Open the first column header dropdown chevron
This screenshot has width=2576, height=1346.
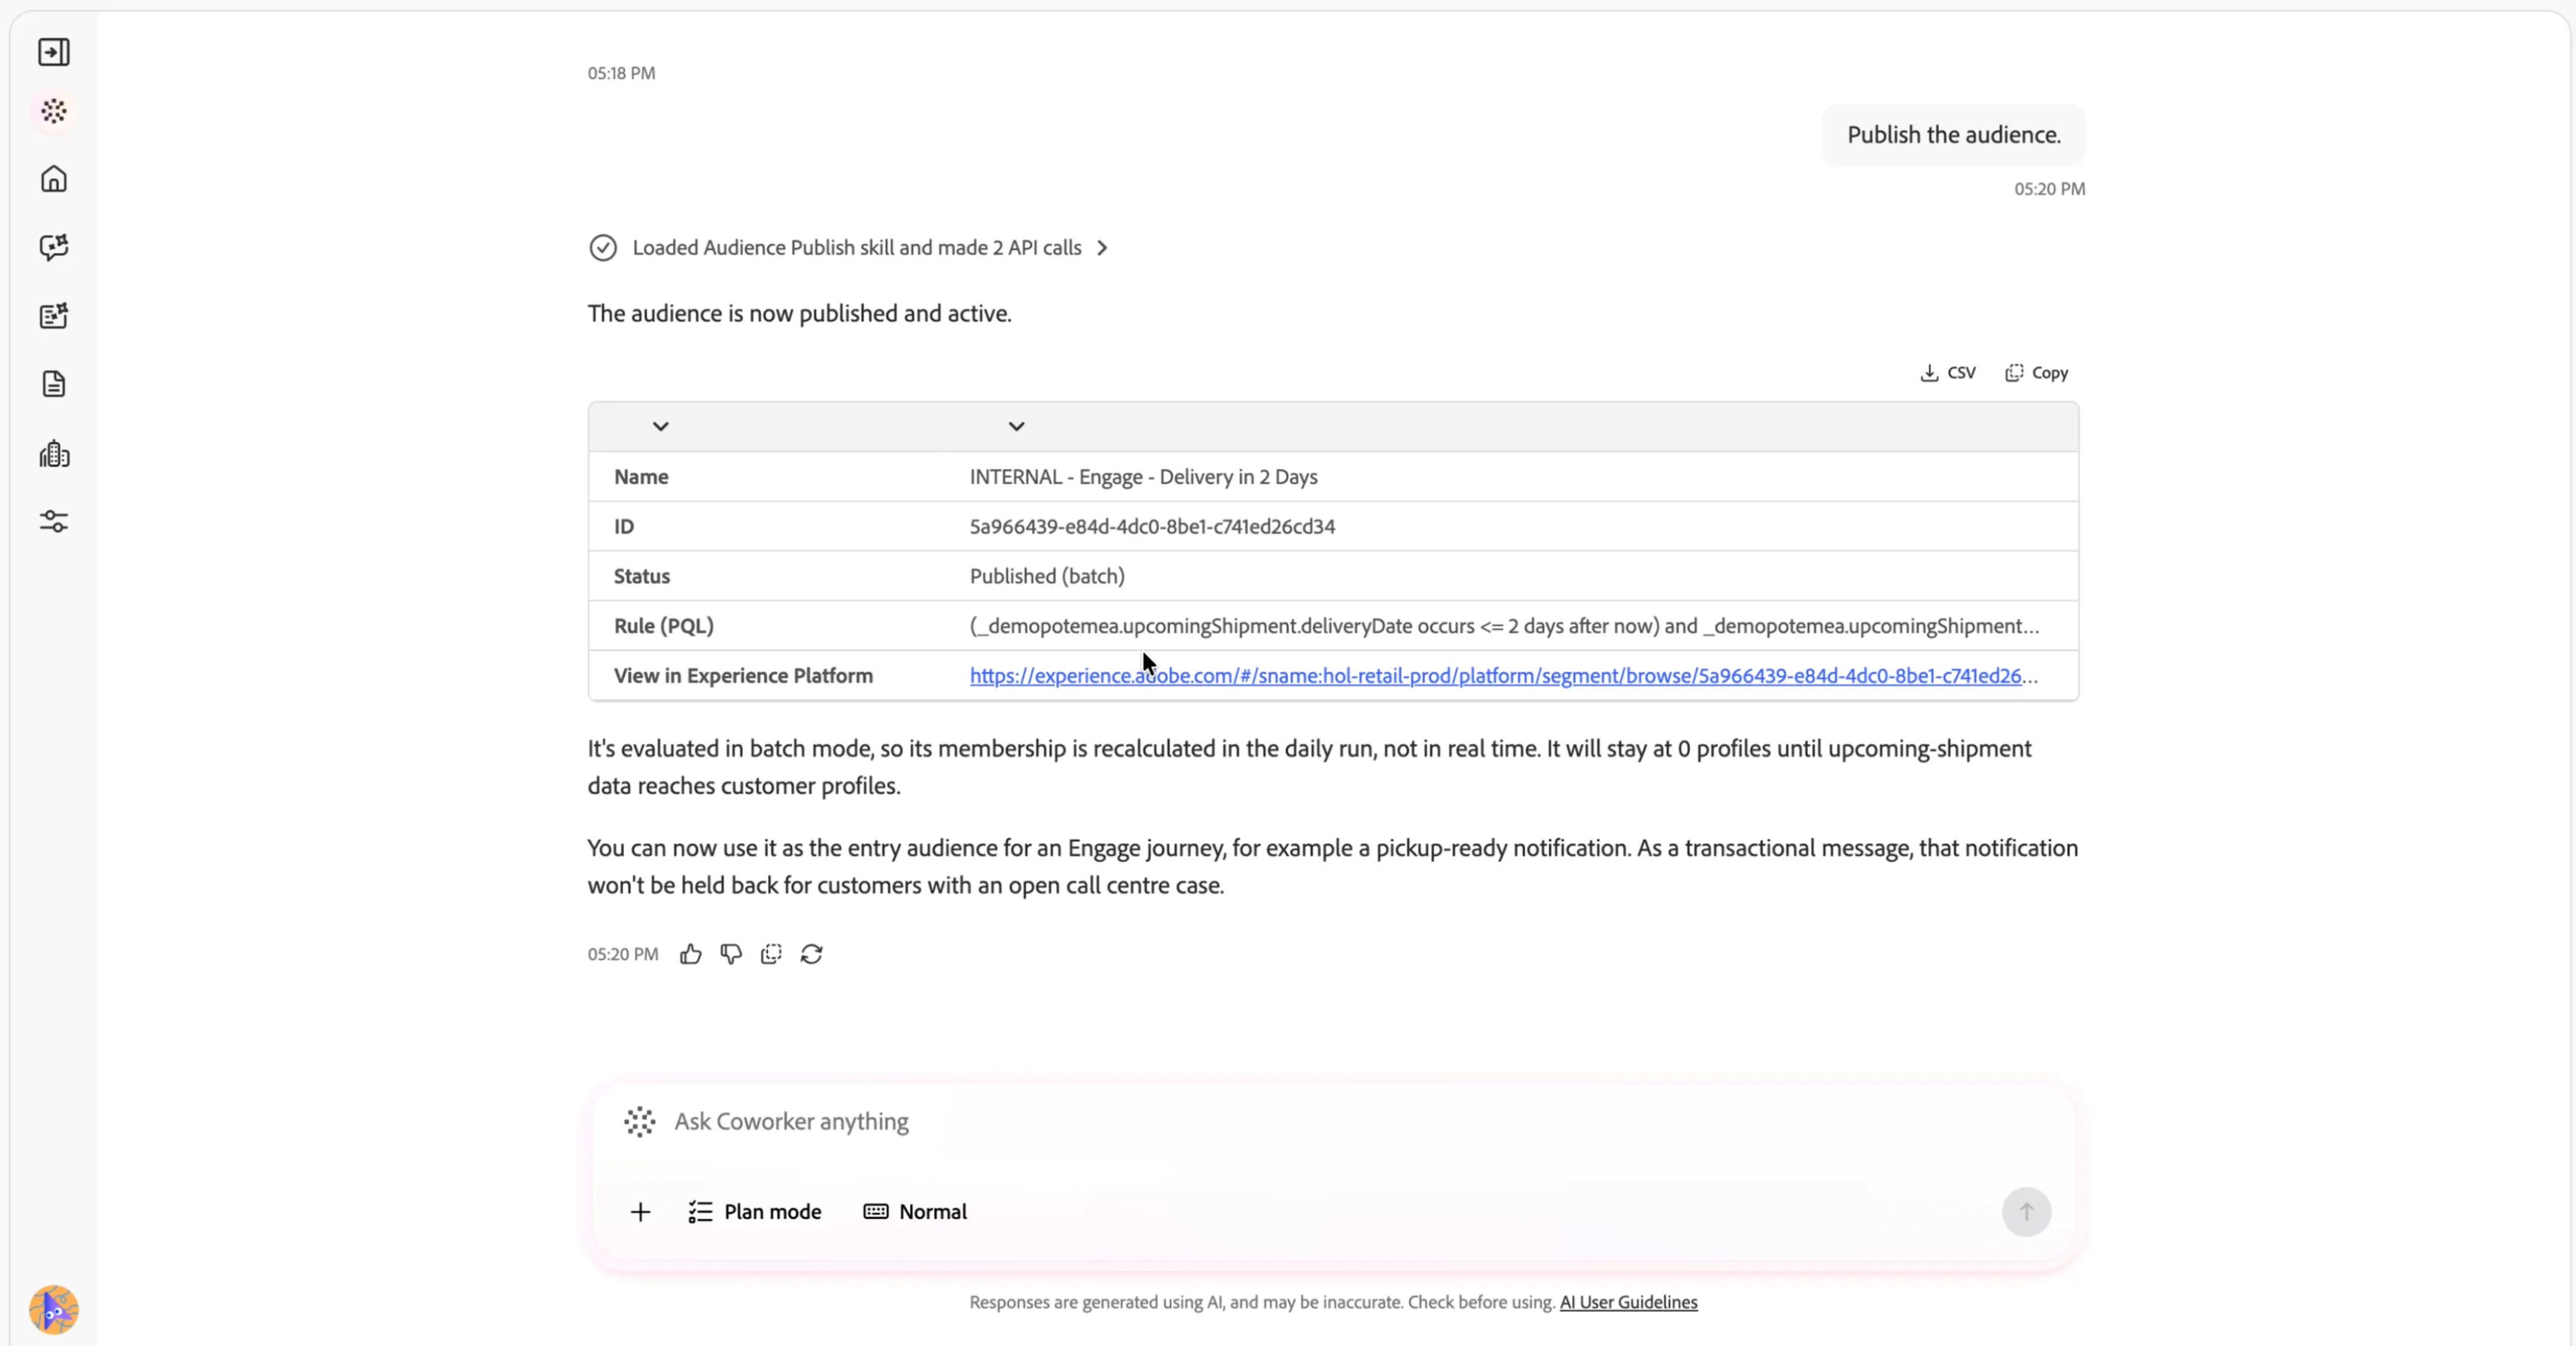(x=660, y=426)
